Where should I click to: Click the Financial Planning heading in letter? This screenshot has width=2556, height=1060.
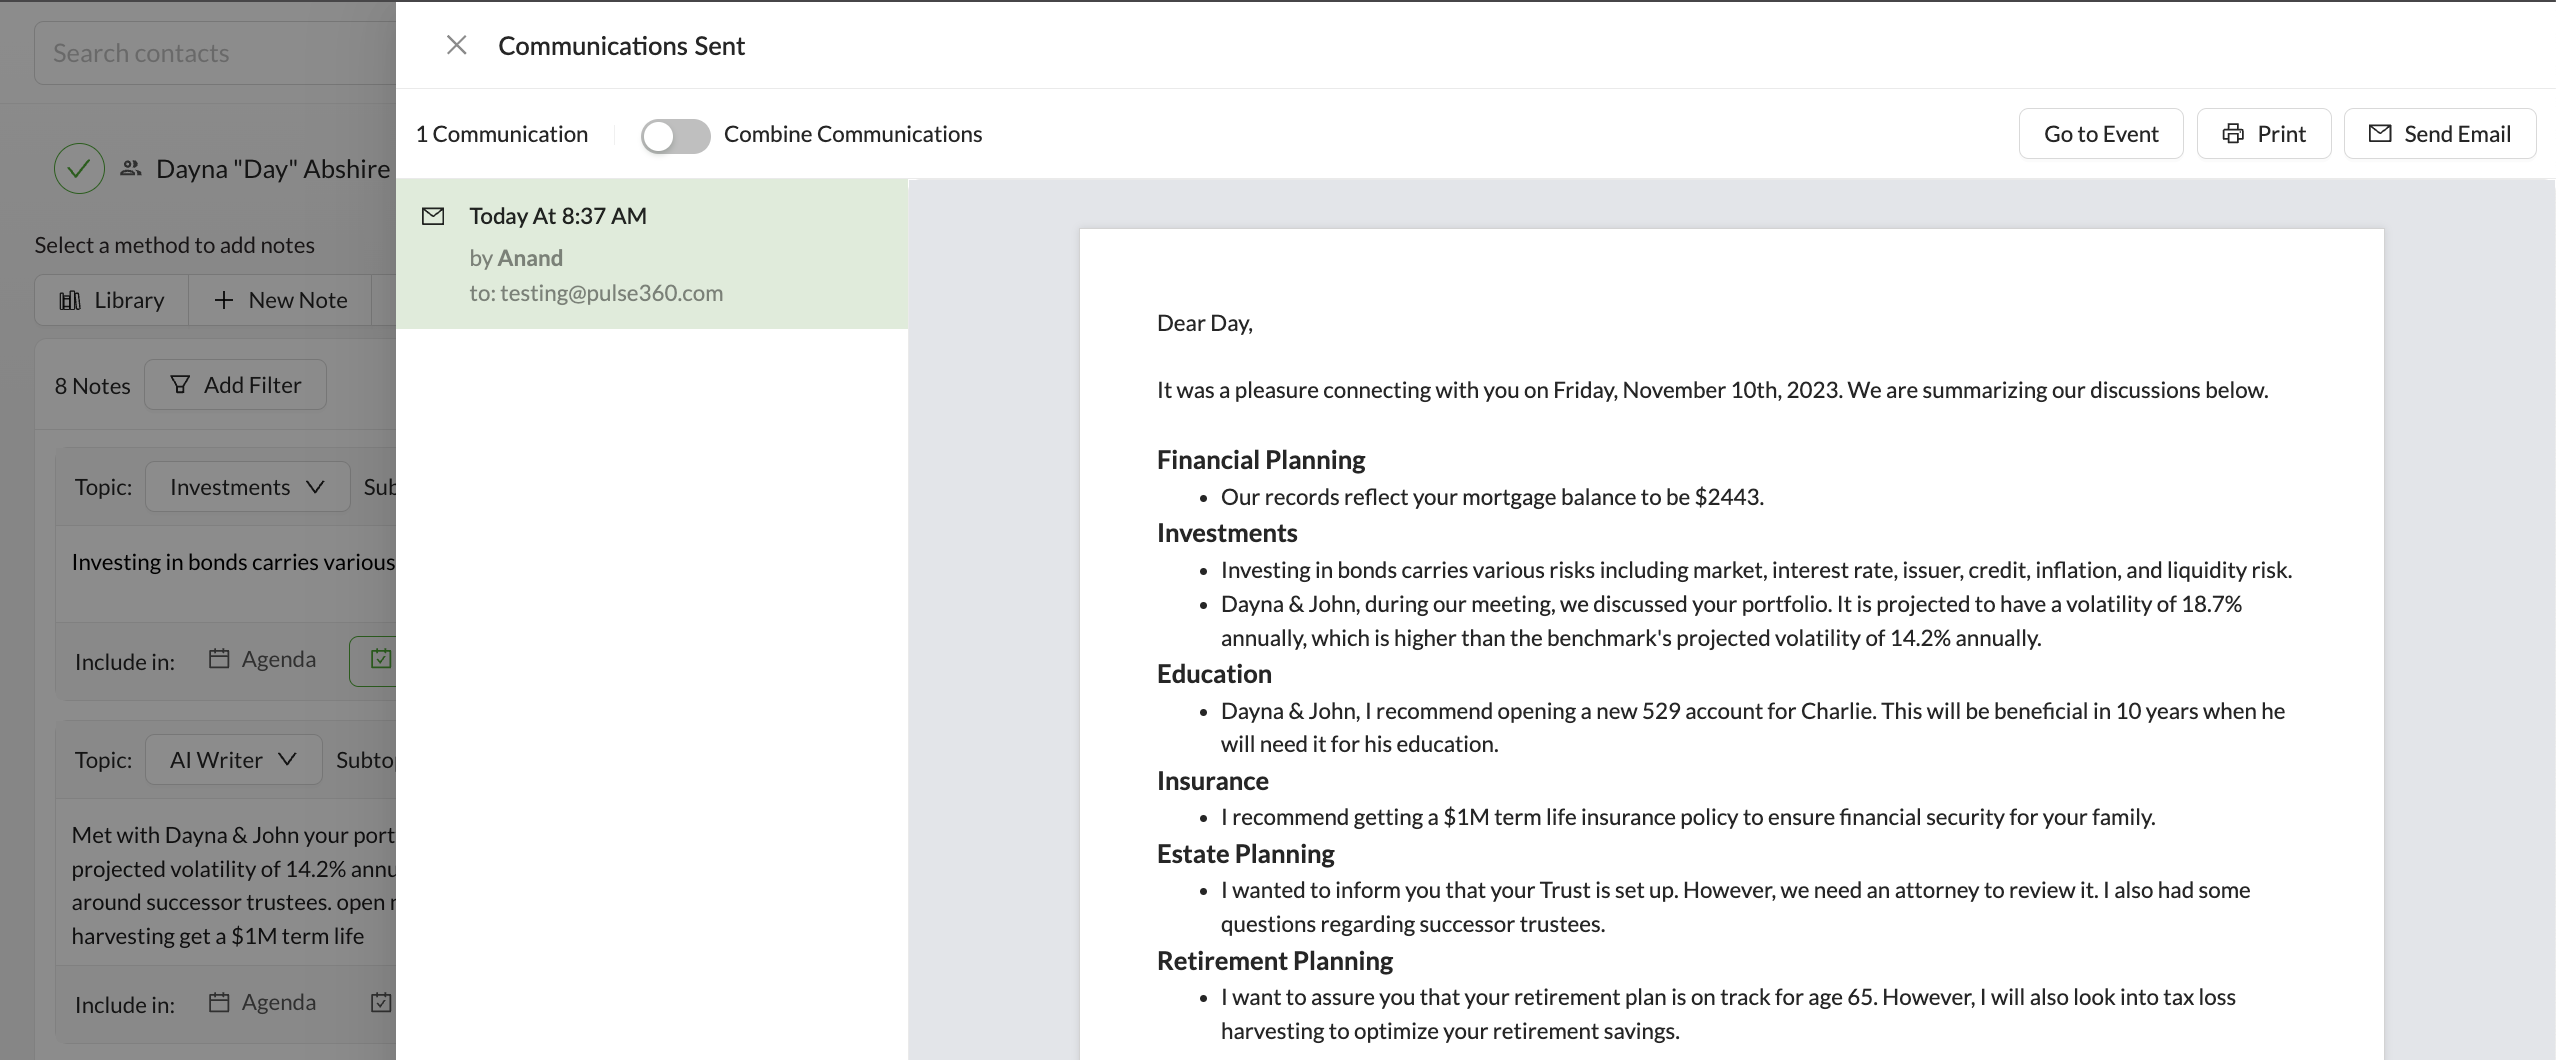pos(1261,460)
